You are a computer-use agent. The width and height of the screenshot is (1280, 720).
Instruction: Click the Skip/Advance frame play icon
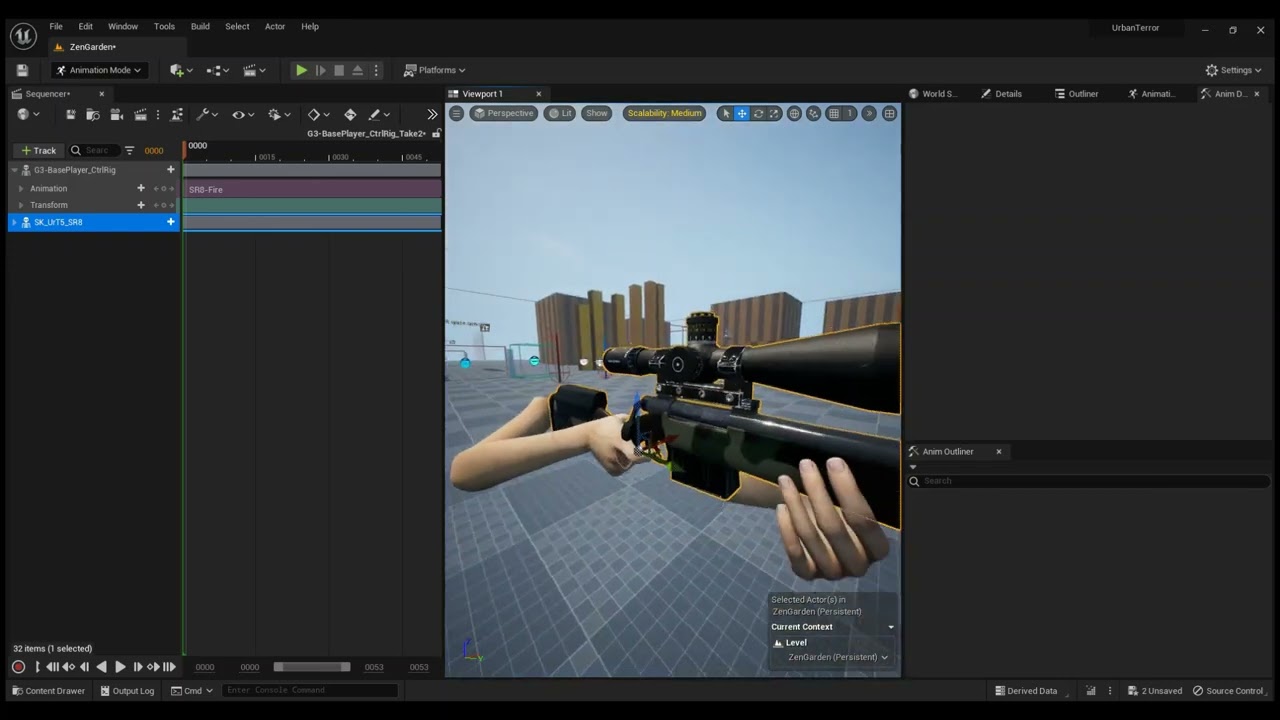point(320,70)
